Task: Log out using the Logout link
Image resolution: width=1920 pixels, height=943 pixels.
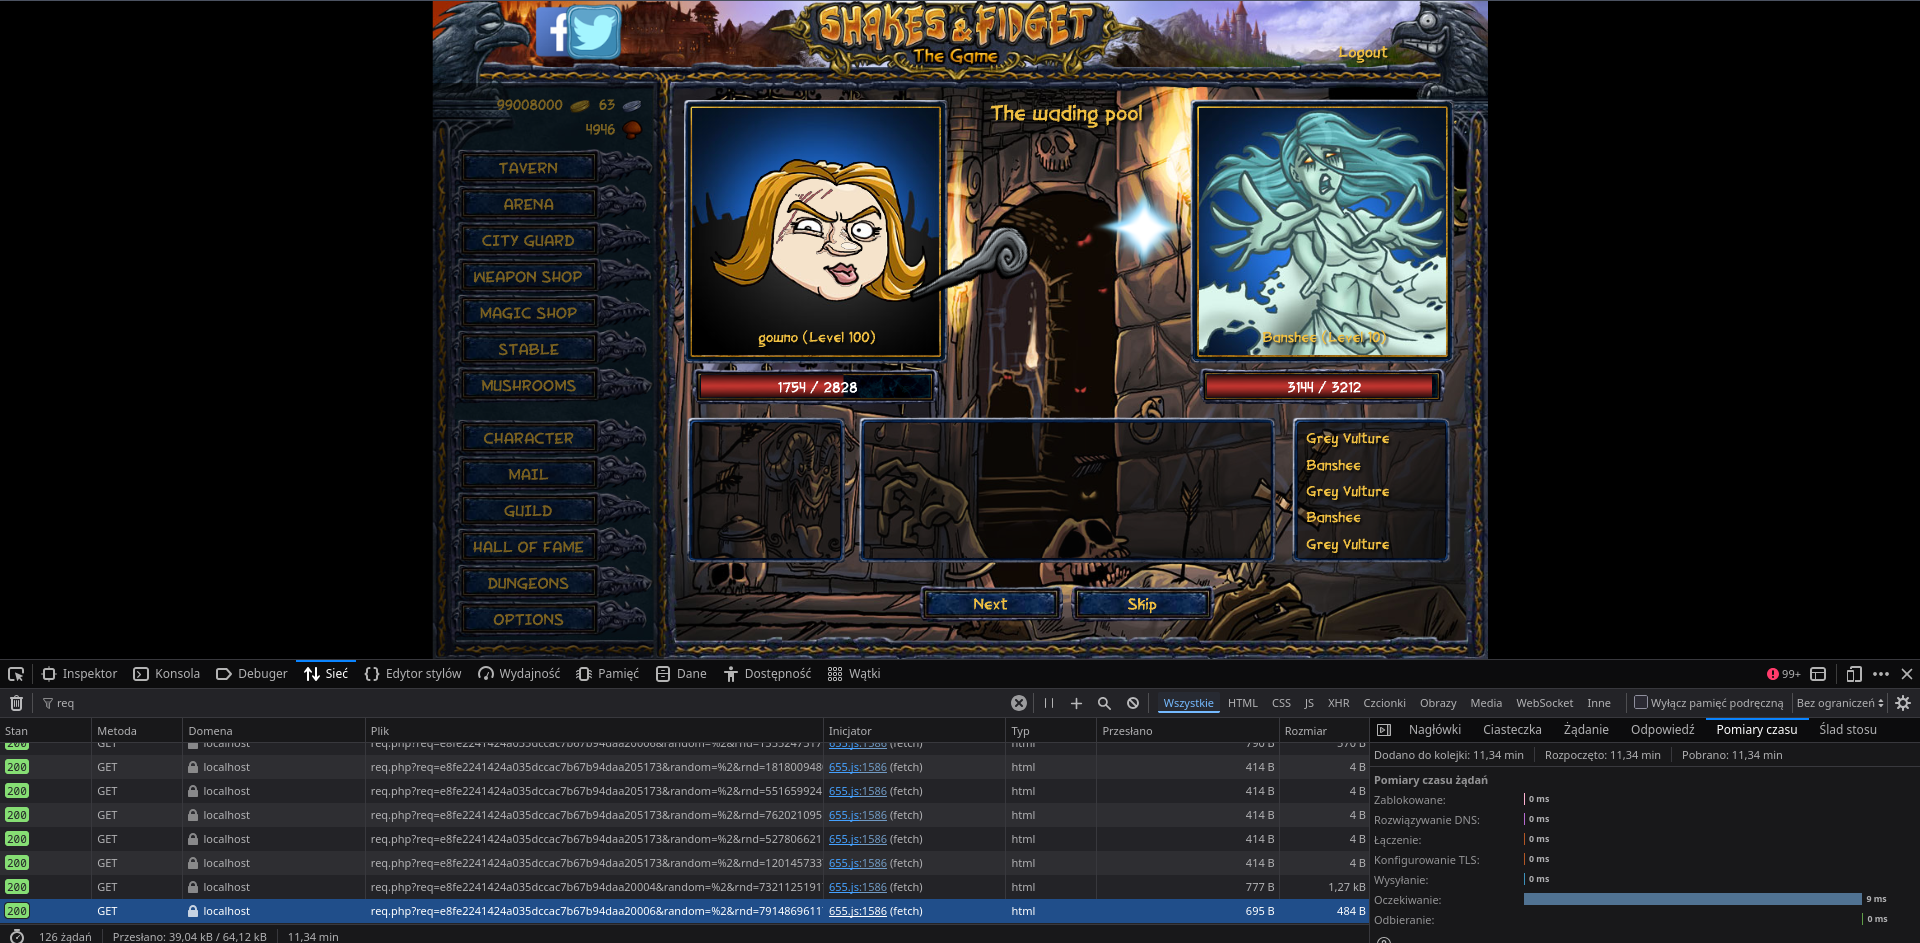Action: click(x=1363, y=53)
